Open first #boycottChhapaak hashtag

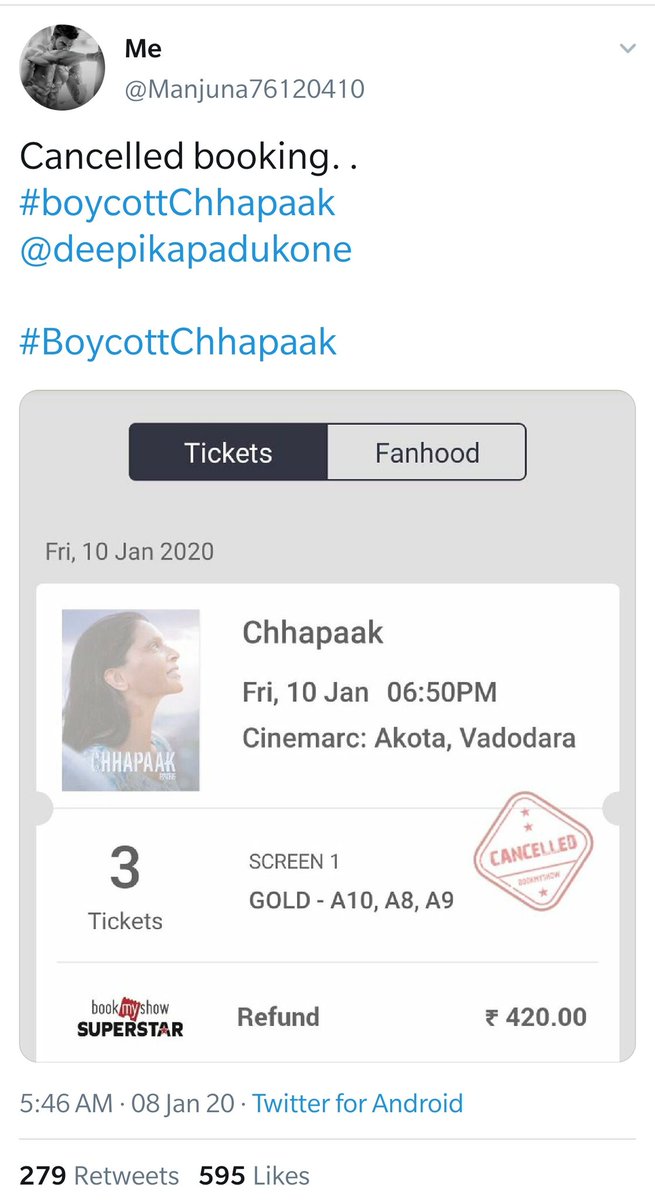[178, 203]
